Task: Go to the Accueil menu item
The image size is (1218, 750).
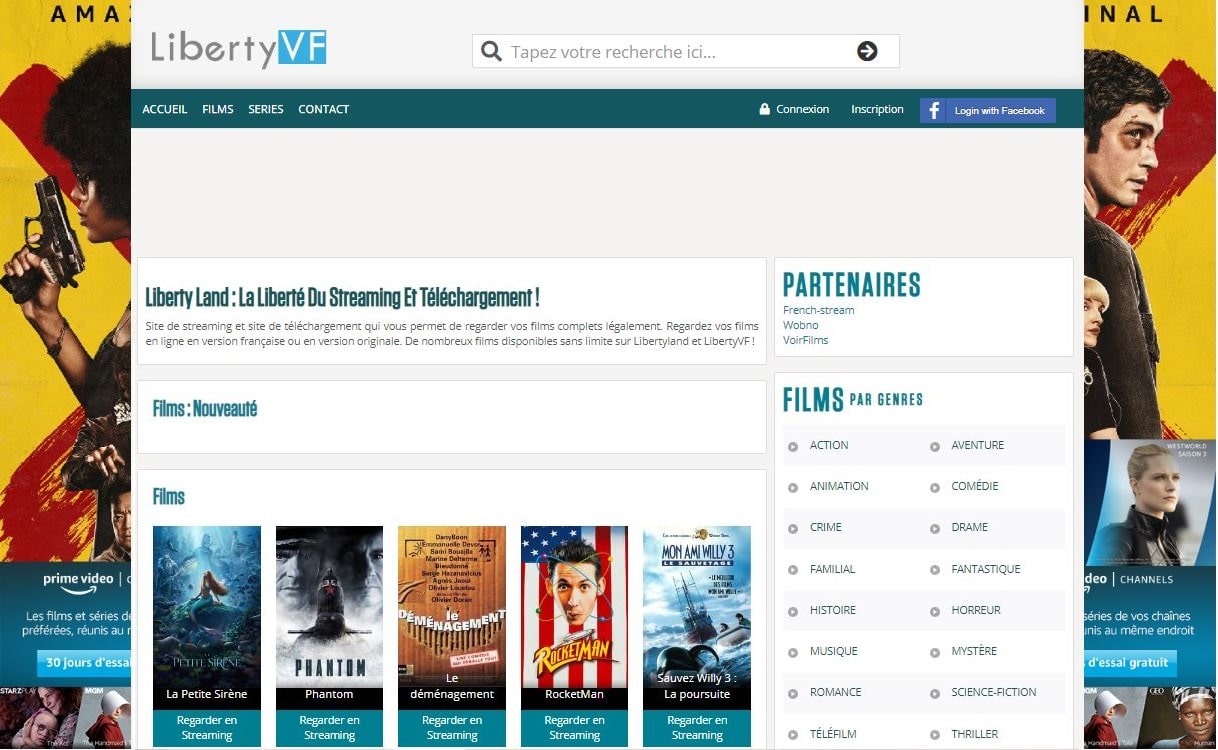Action: pyautogui.click(x=165, y=109)
